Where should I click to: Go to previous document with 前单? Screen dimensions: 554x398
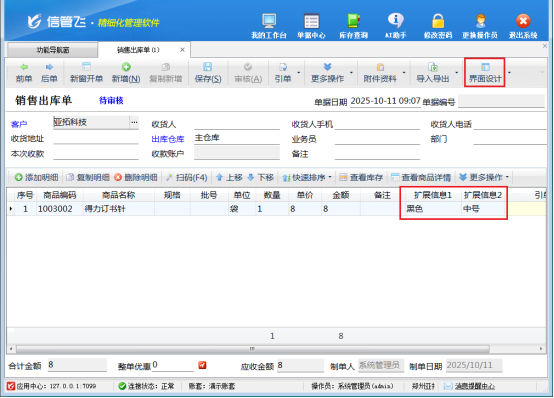pos(24,73)
